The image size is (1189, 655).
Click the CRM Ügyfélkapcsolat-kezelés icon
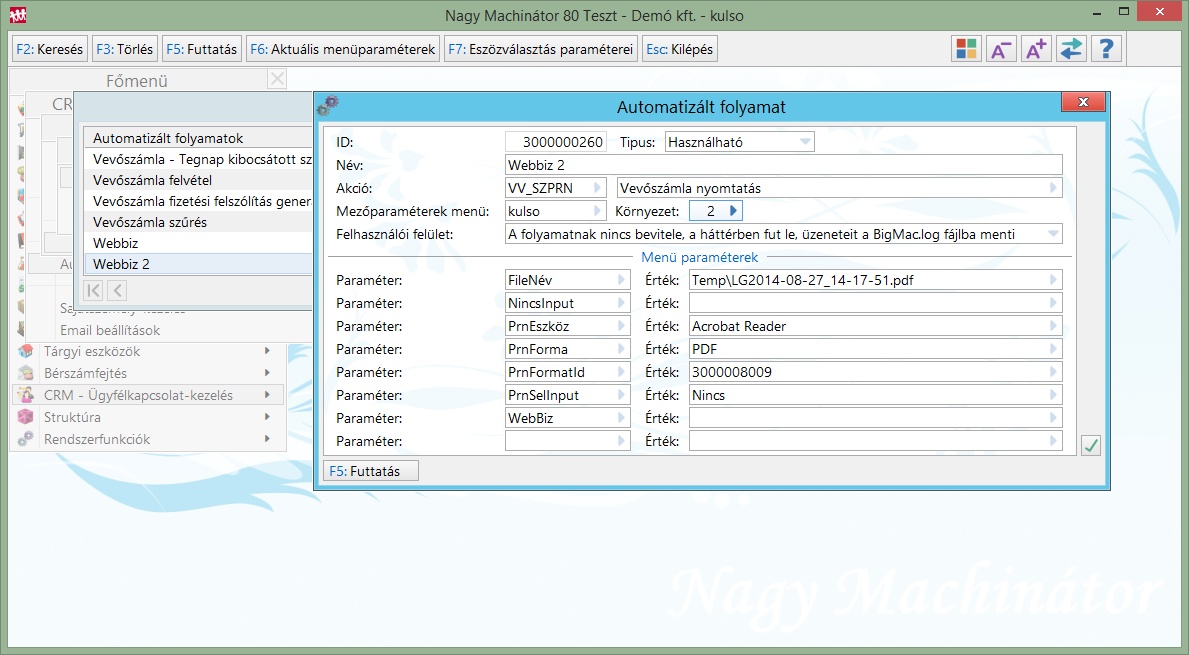pyautogui.click(x=27, y=395)
